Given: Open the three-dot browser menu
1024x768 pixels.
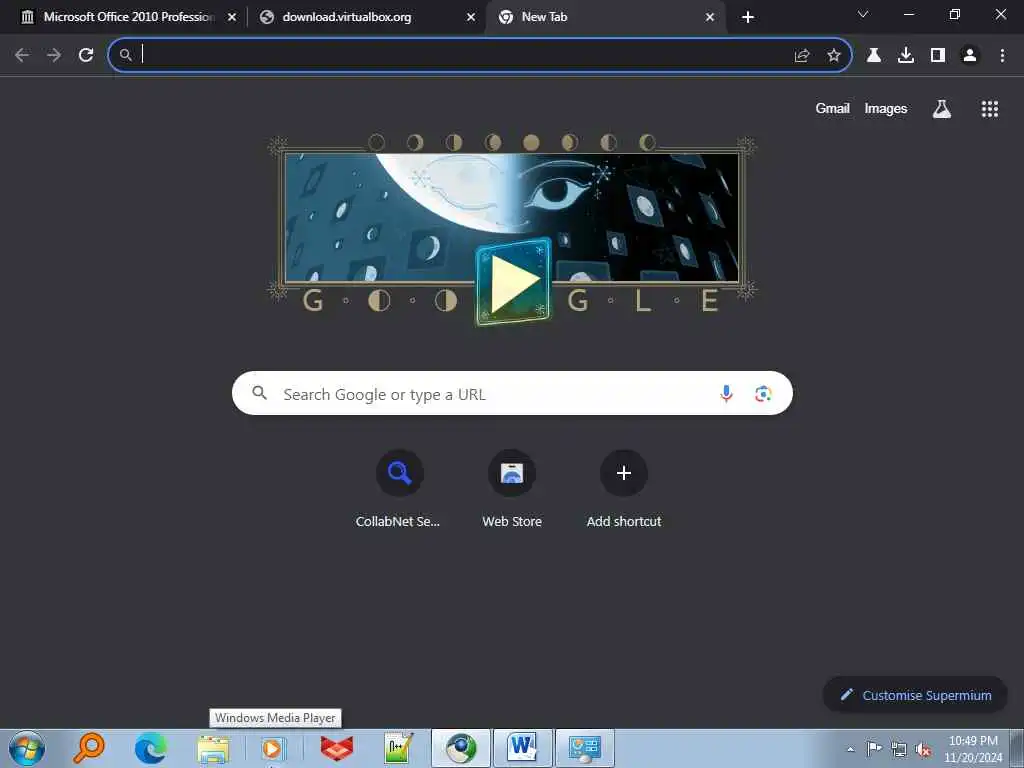Looking at the screenshot, I should coord(1002,55).
